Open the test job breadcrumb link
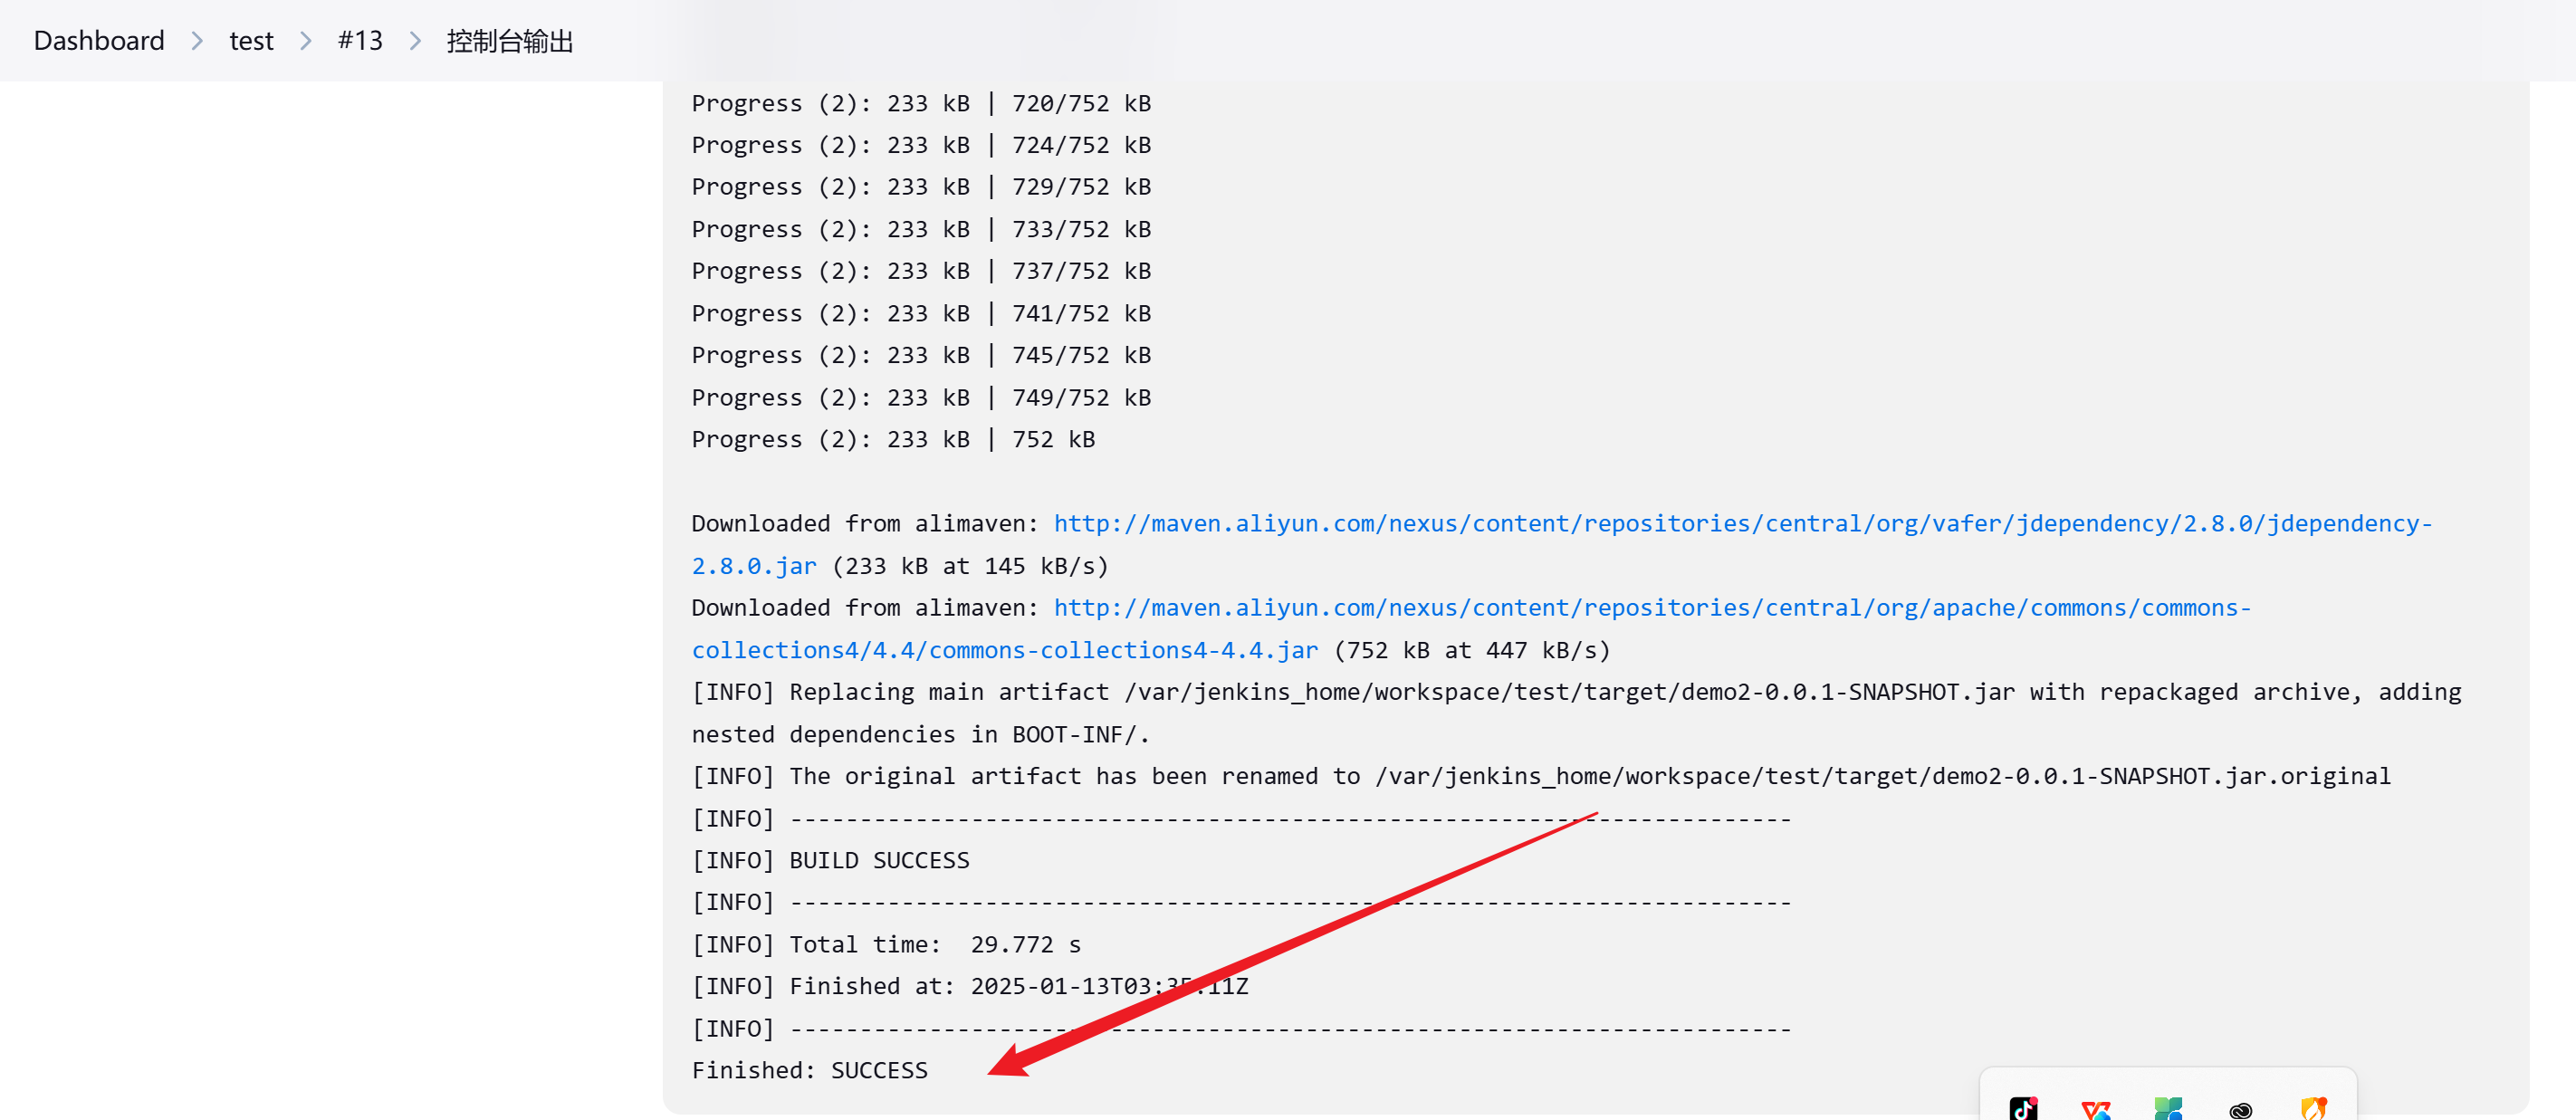The height and width of the screenshot is (1120, 2576). click(251, 41)
